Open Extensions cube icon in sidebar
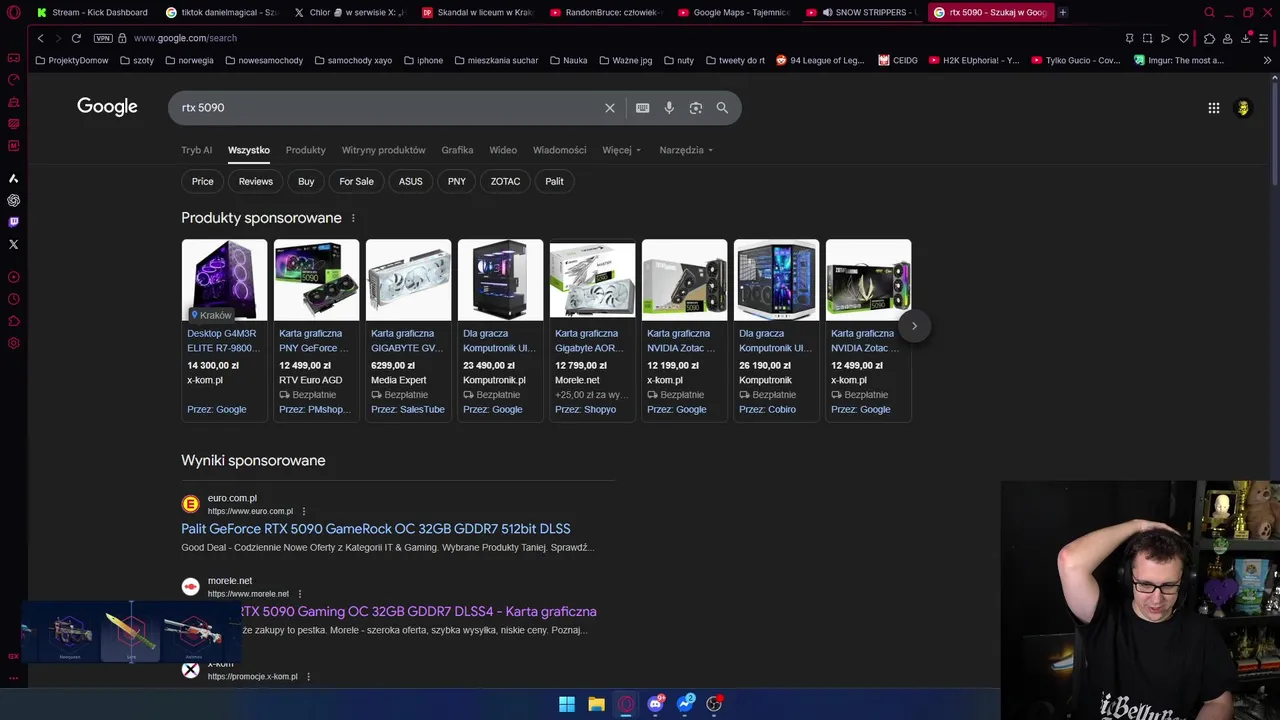Viewport: 1280px width, 720px height. pos(13,321)
